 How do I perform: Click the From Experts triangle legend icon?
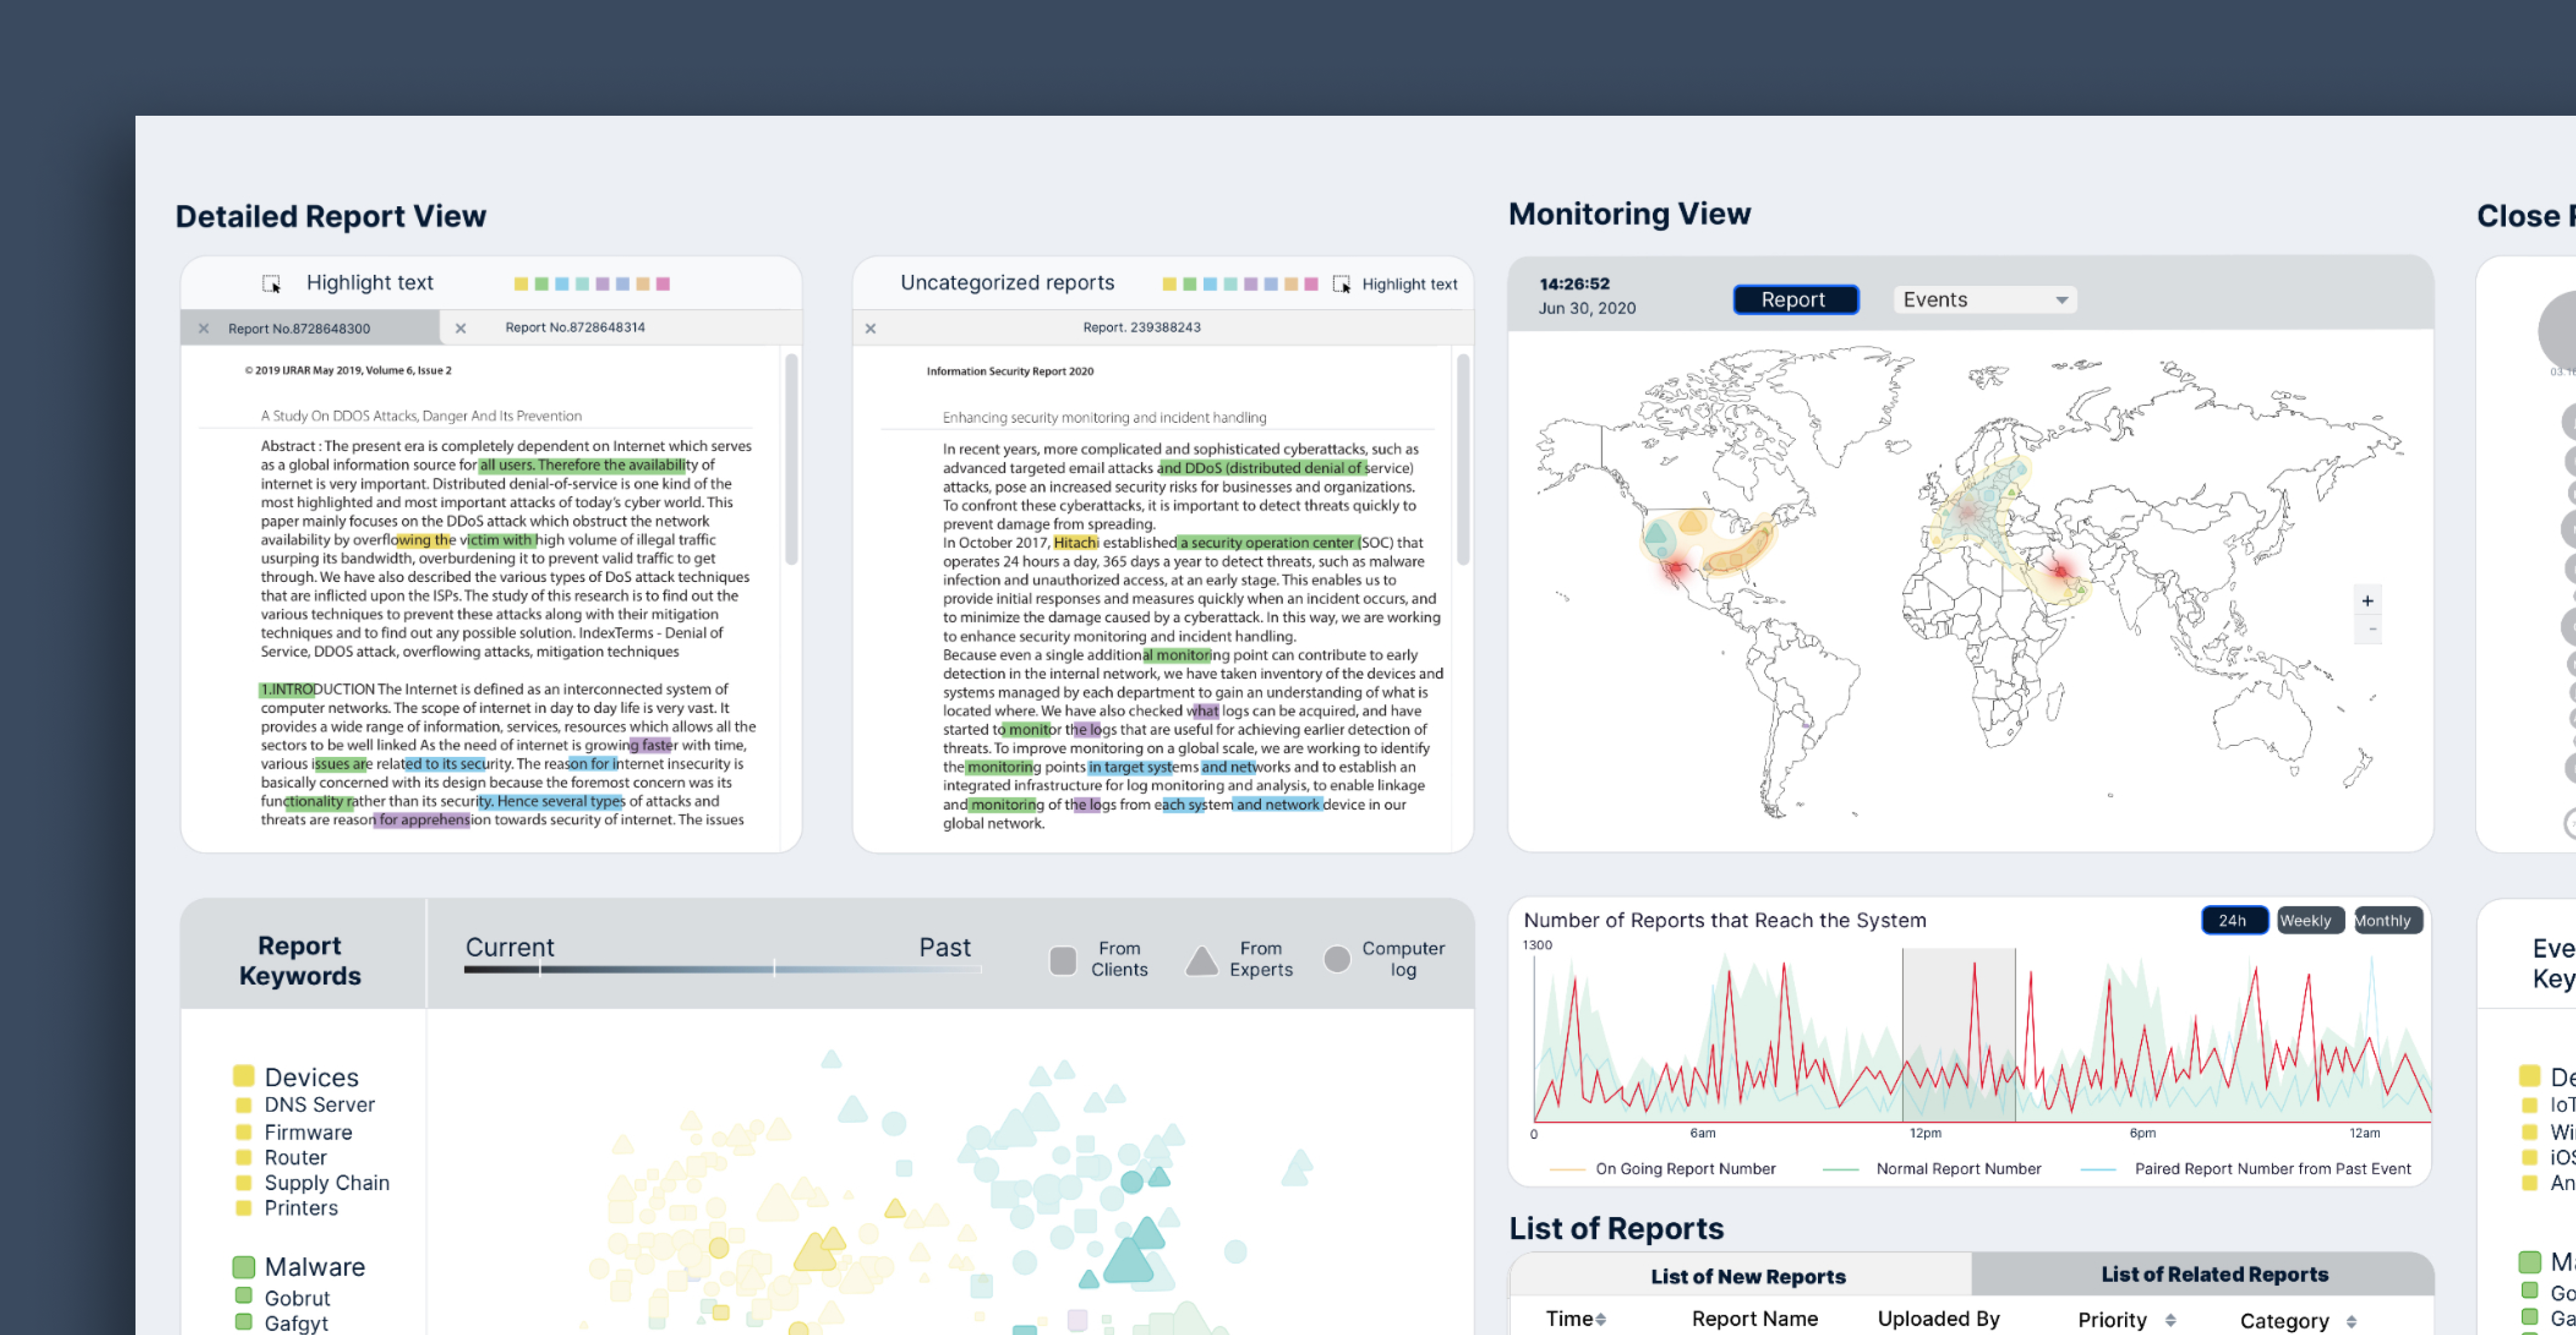pos(1201,961)
